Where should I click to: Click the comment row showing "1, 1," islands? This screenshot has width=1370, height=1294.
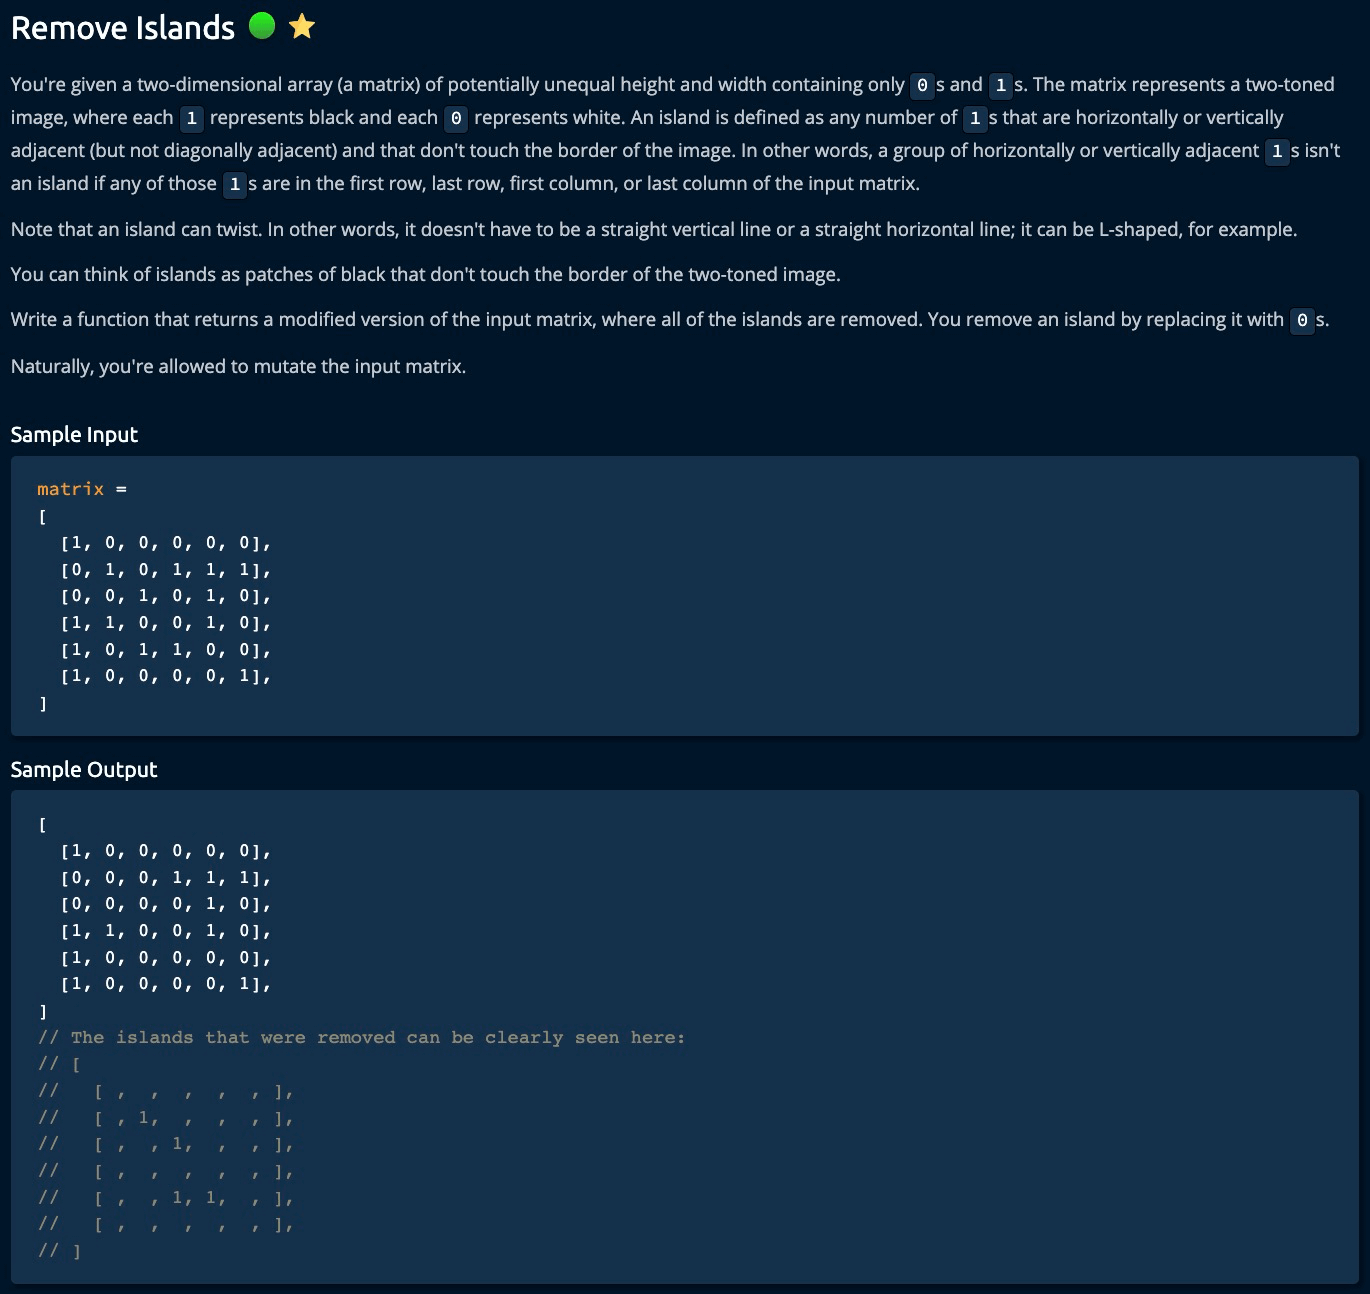[194, 1197]
